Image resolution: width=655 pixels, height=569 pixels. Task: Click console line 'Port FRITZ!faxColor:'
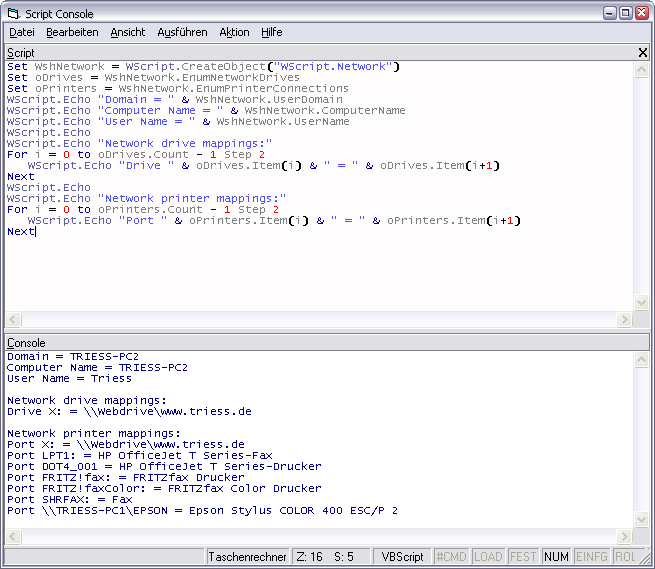164,488
